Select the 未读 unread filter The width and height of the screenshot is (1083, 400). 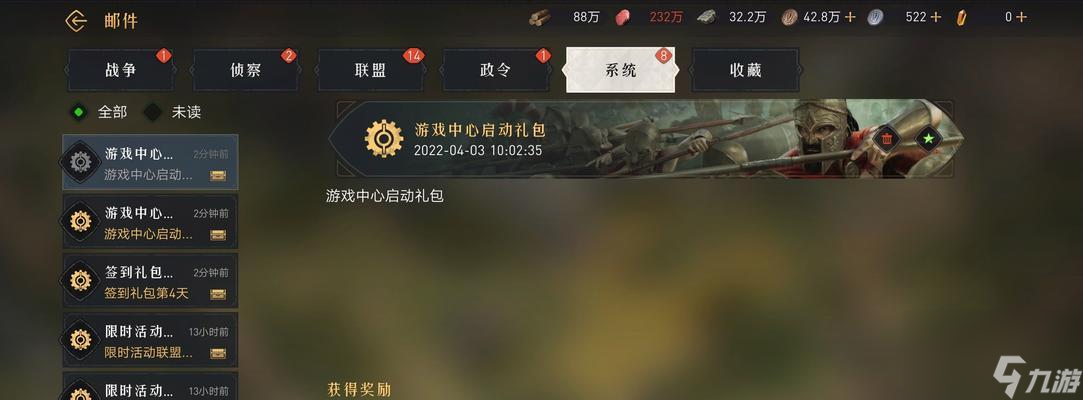pos(153,112)
